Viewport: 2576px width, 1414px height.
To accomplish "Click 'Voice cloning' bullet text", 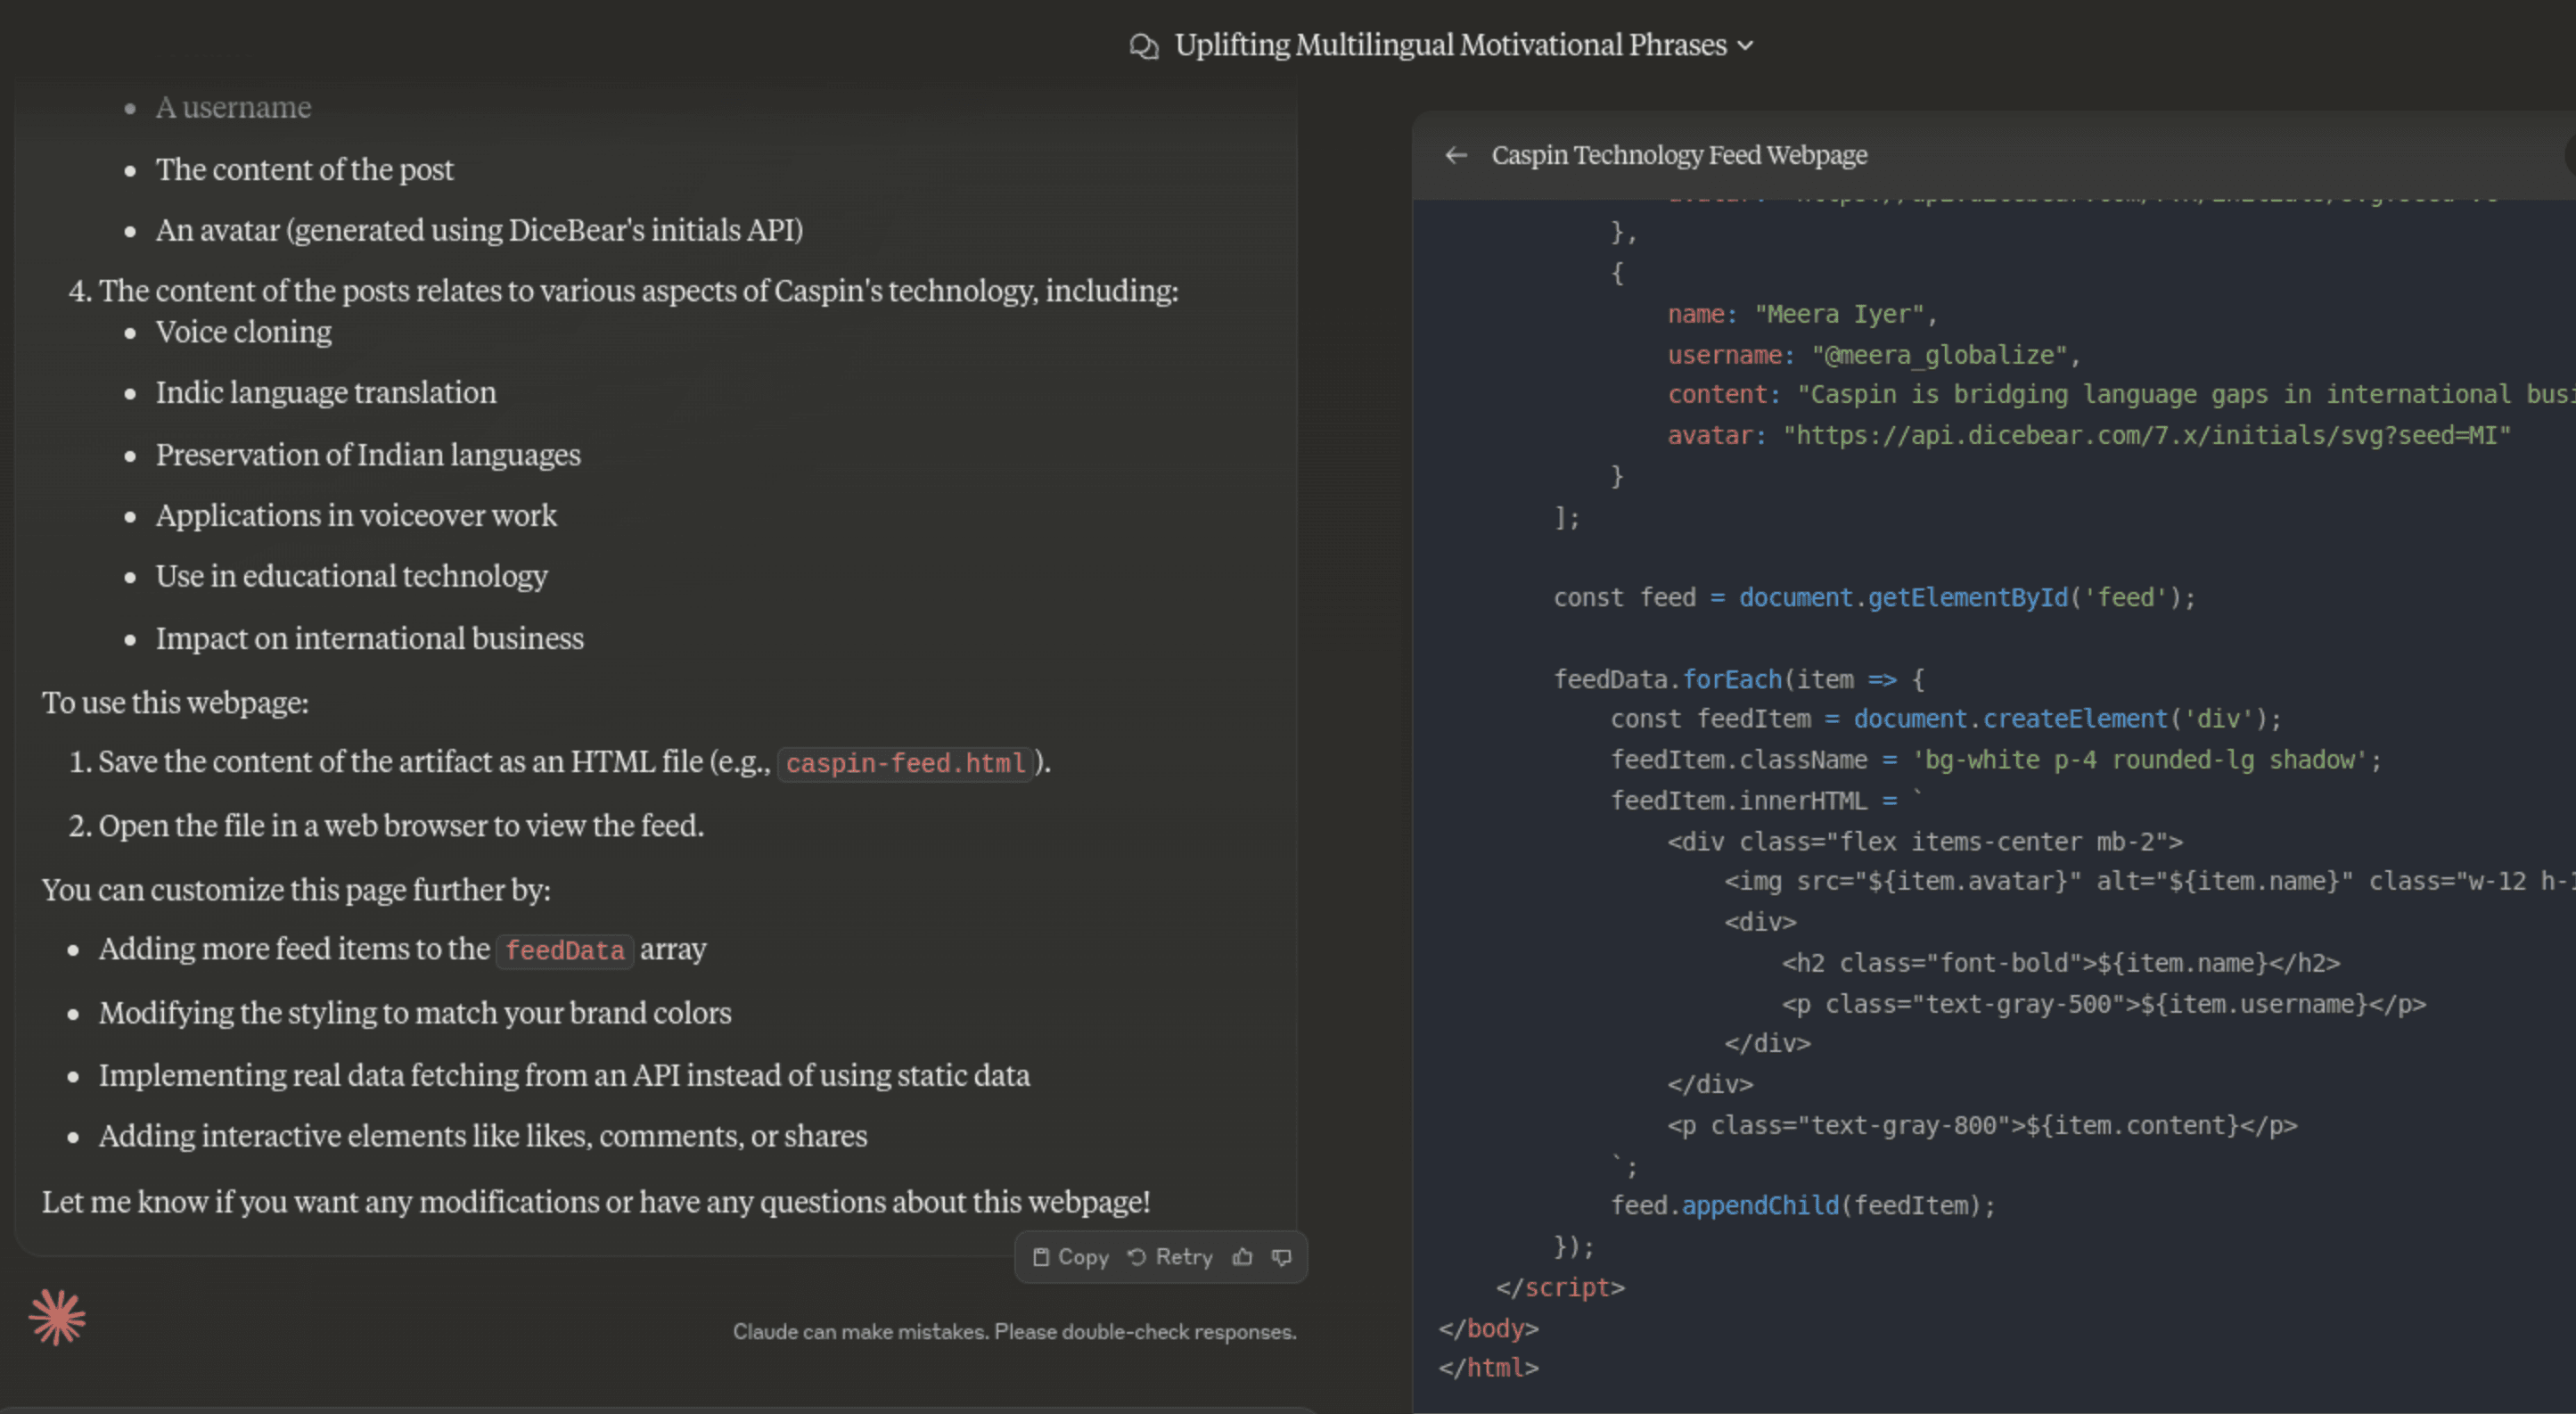I will tap(243, 332).
